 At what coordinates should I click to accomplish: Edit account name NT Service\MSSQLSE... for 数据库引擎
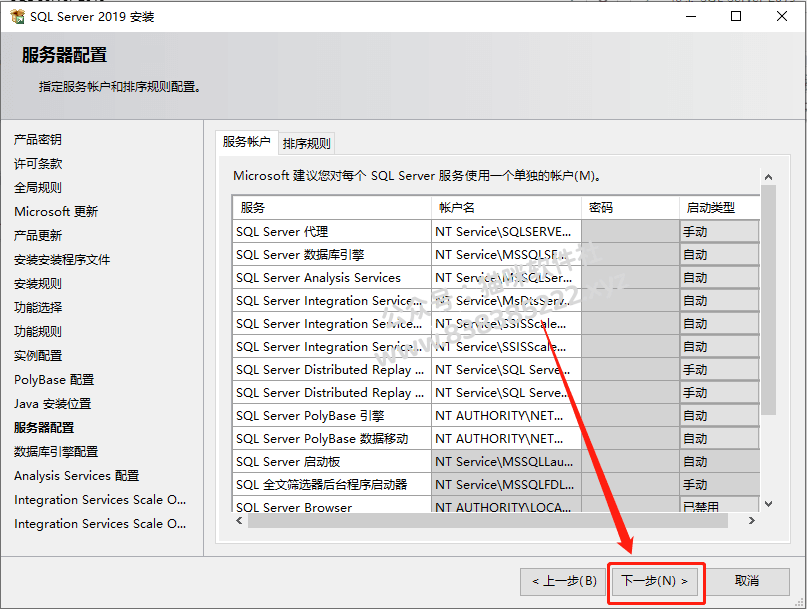(506, 255)
